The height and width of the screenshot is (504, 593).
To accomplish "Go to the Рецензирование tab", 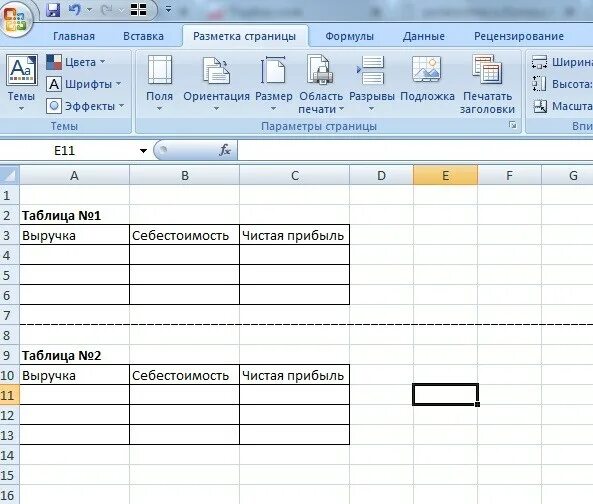I will [519, 36].
